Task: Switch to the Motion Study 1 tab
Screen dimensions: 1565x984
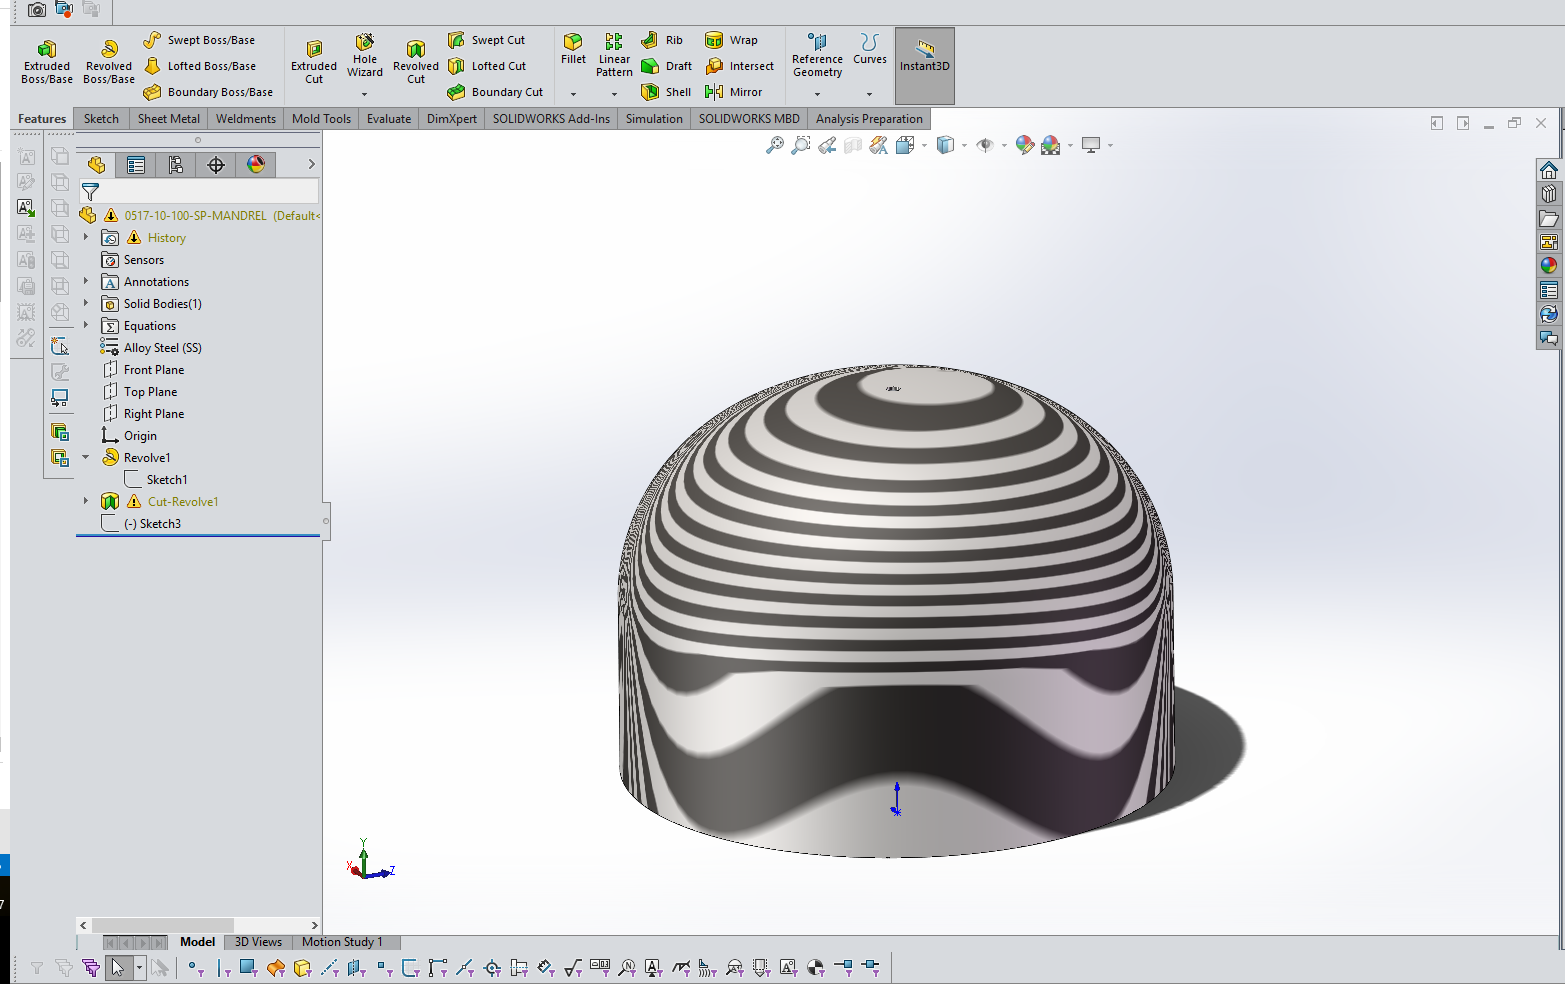Action: click(343, 941)
